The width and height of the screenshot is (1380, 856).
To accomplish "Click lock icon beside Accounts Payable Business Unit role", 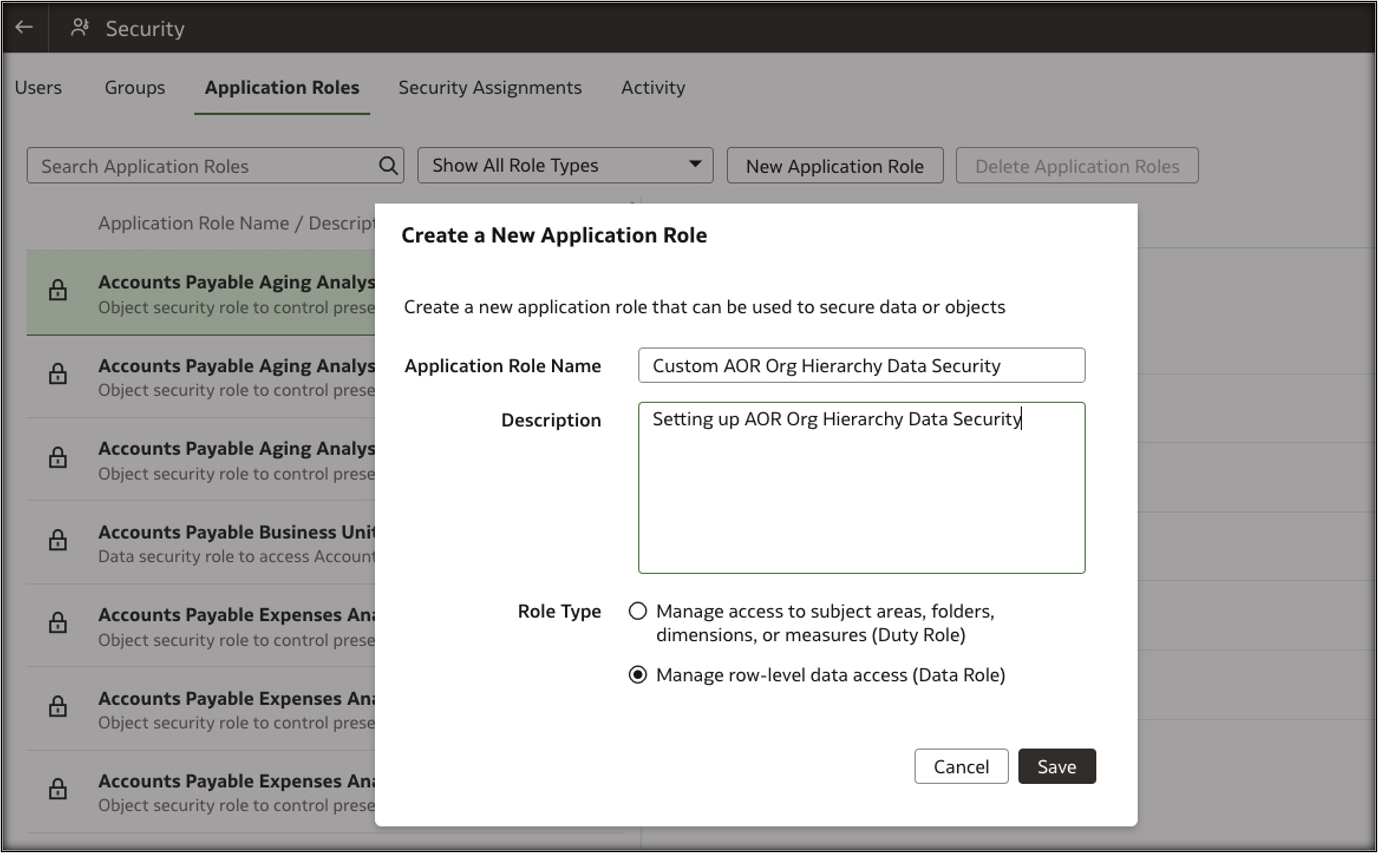I will (x=58, y=541).
